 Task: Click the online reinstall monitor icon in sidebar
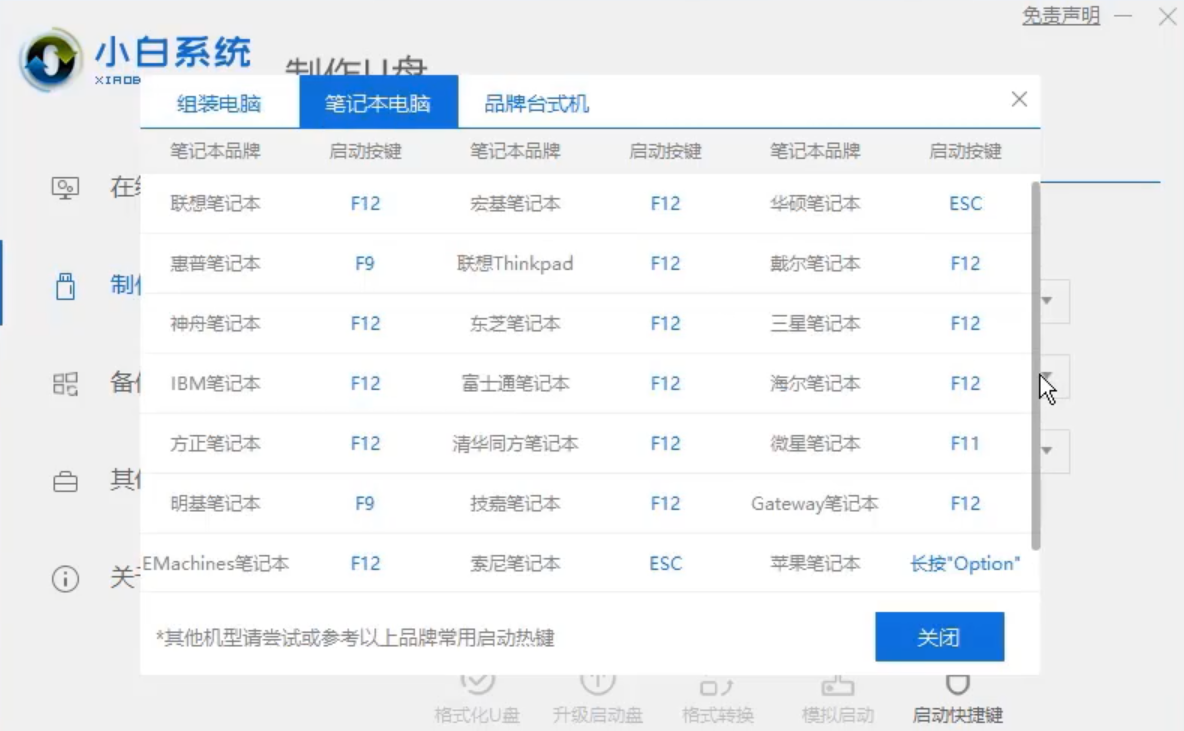[66, 187]
